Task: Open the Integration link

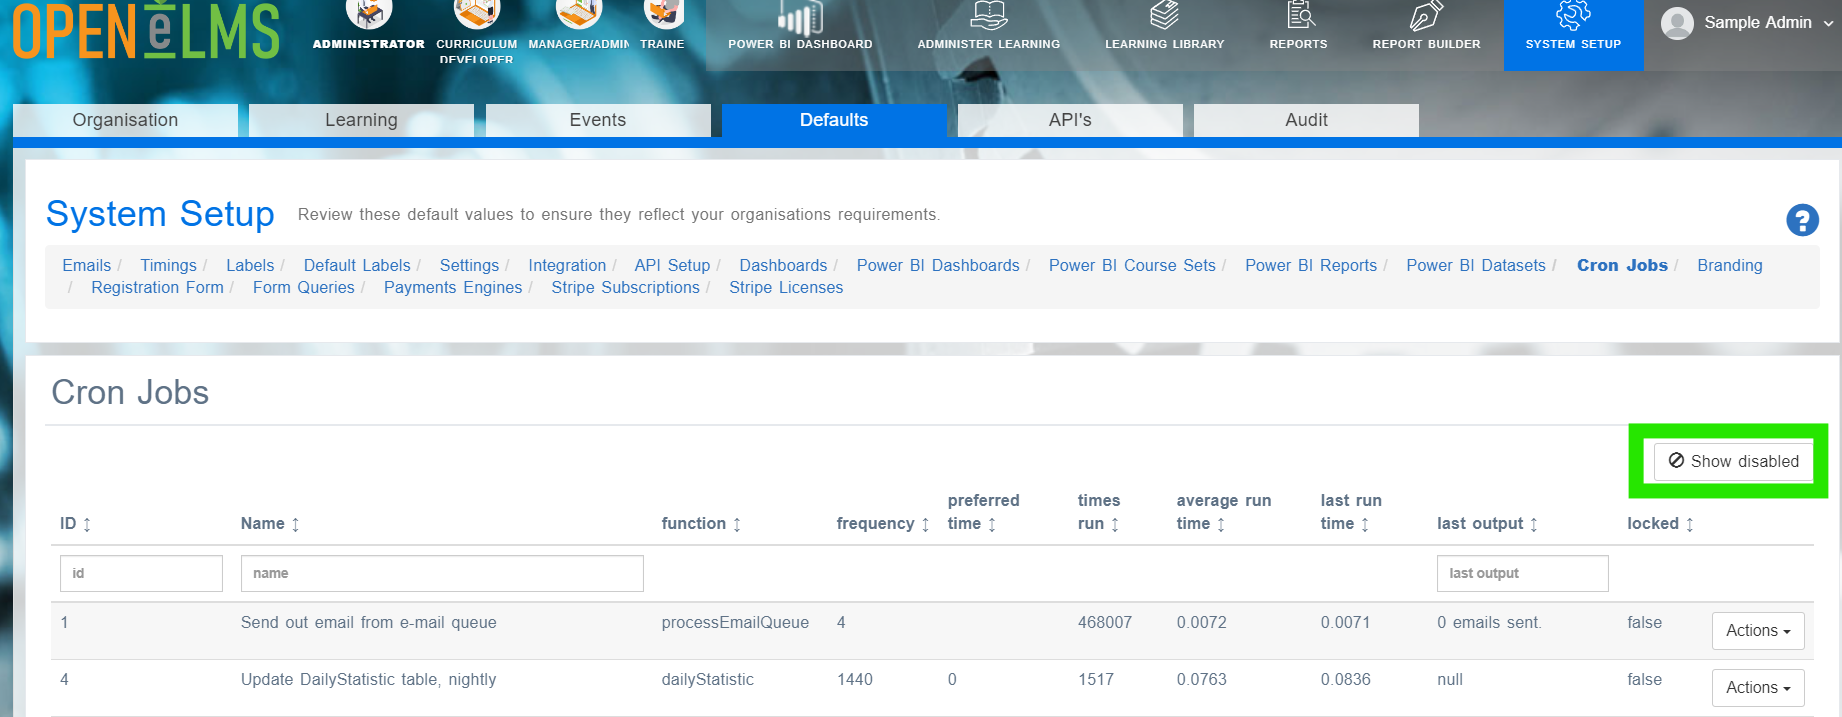Action: pyautogui.click(x=567, y=265)
